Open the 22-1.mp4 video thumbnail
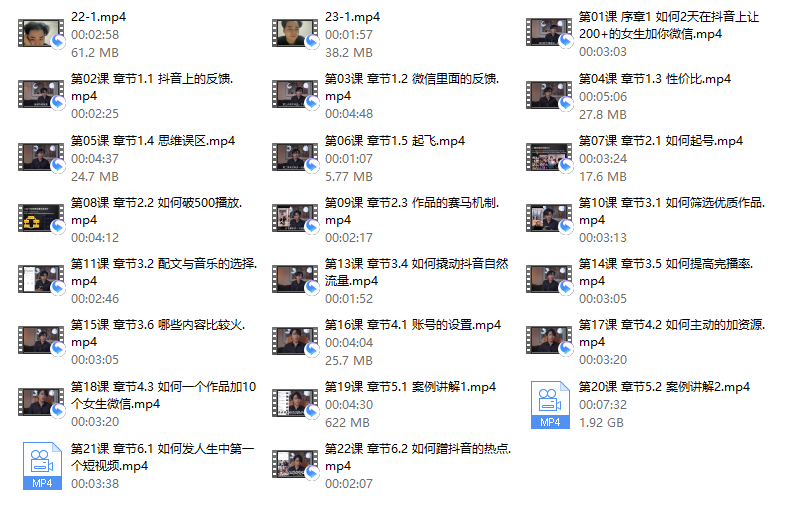801x508 pixels. coord(41,33)
